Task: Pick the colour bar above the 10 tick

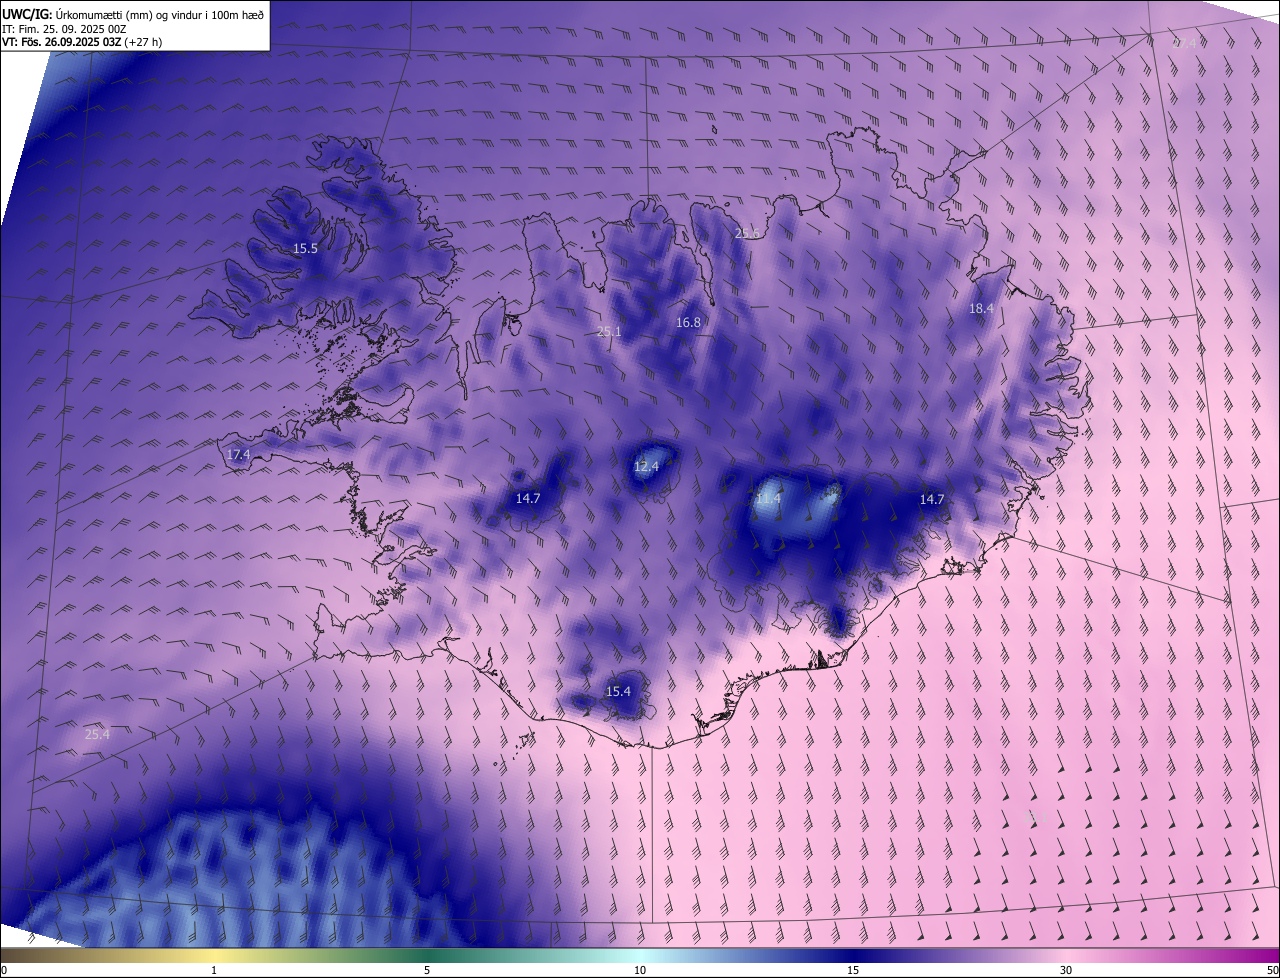Action: pos(640,955)
